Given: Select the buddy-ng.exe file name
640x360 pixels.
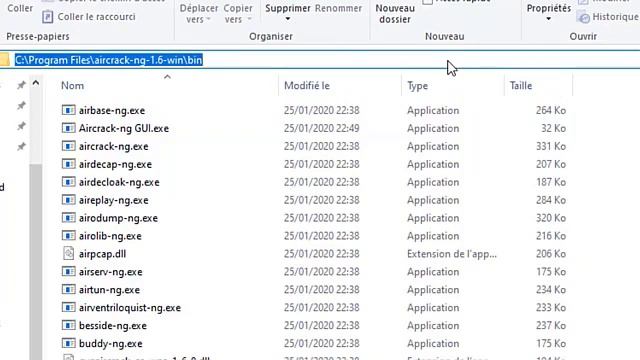Looking at the screenshot, I should pos(111,344).
